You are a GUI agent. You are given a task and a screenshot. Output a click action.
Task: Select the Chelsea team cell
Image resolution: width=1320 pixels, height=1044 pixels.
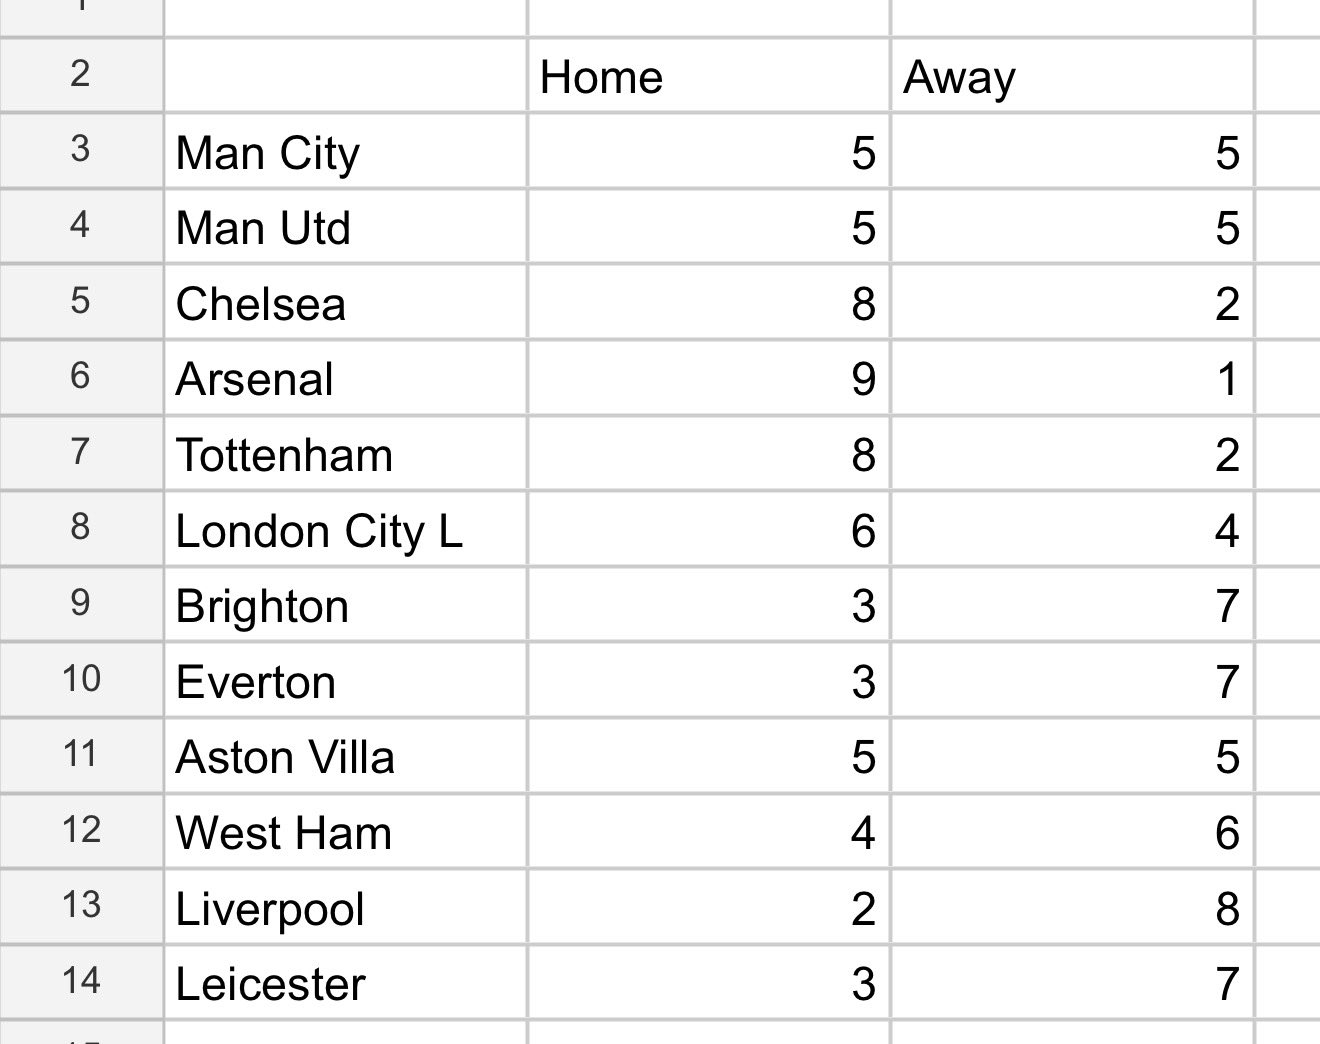tap(345, 303)
